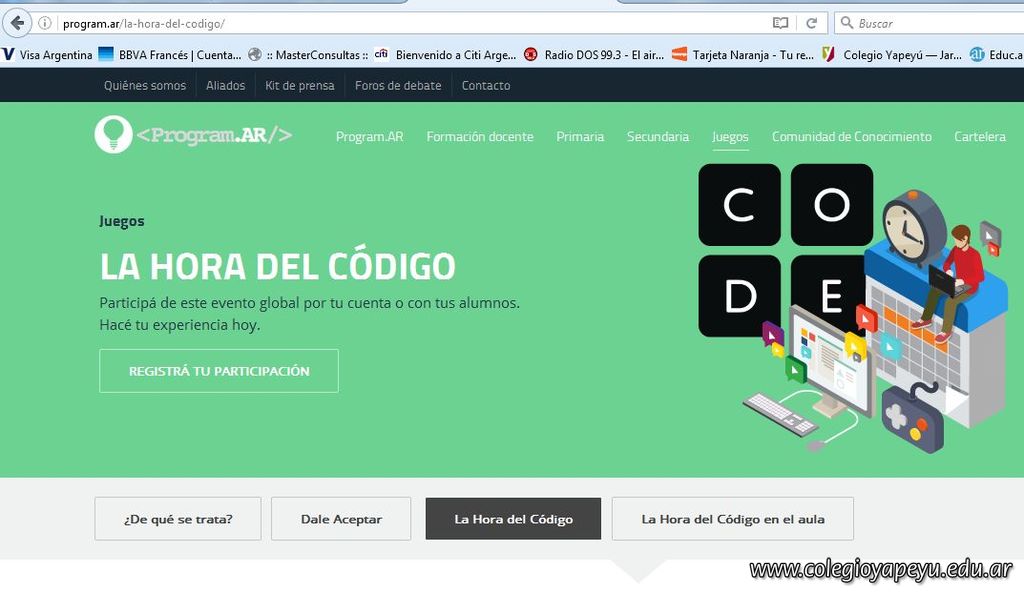Open the BBVA Francés bookmark
This screenshot has height=593, width=1024.
point(170,55)
